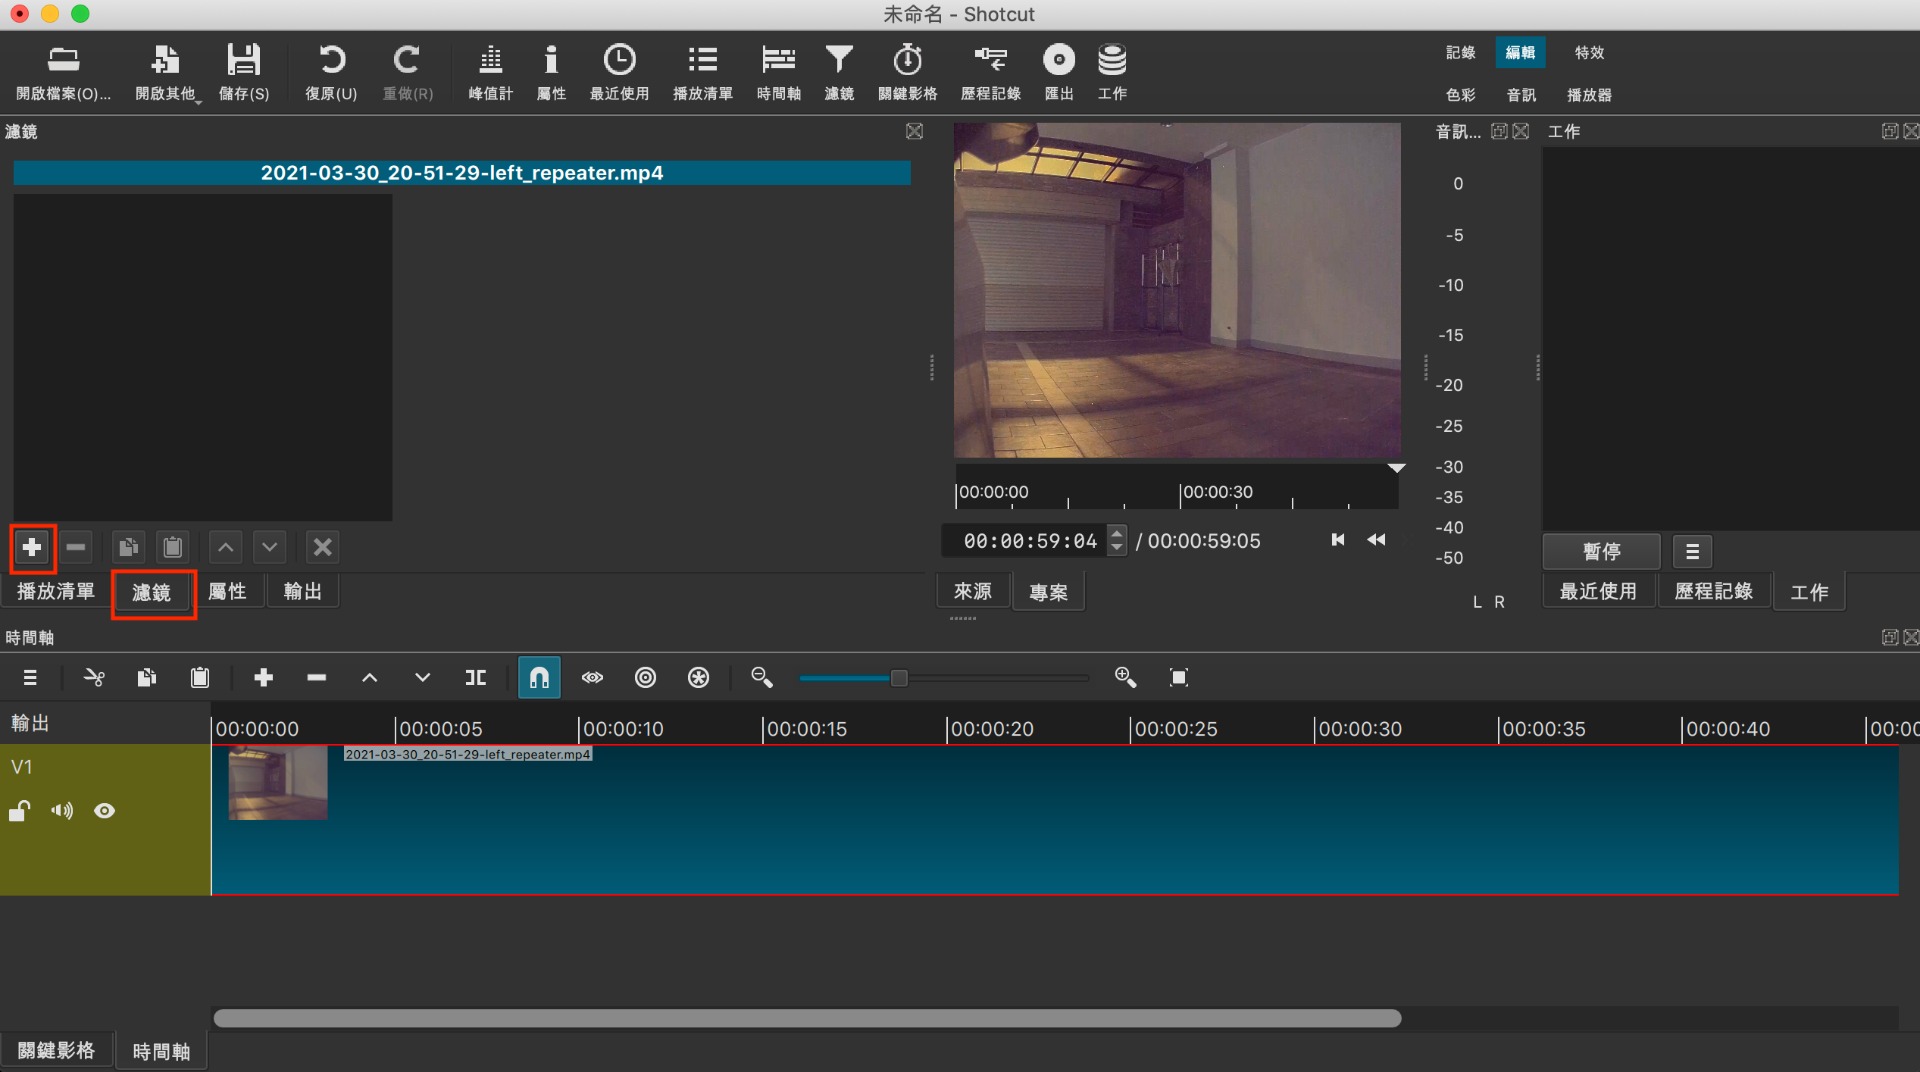Open the timeline hamburger menu
This screenshot has height=1072, width=1920.
pos(30,678)
